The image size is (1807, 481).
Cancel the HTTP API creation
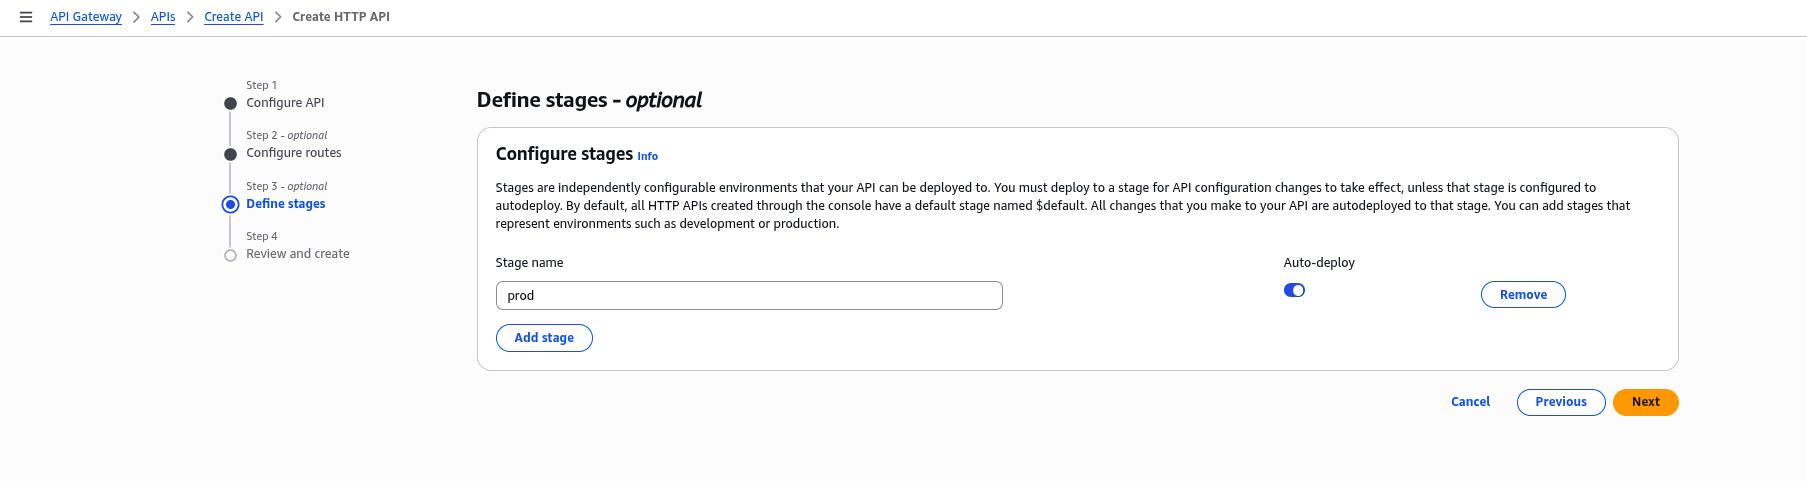[x=1470, y=402]
